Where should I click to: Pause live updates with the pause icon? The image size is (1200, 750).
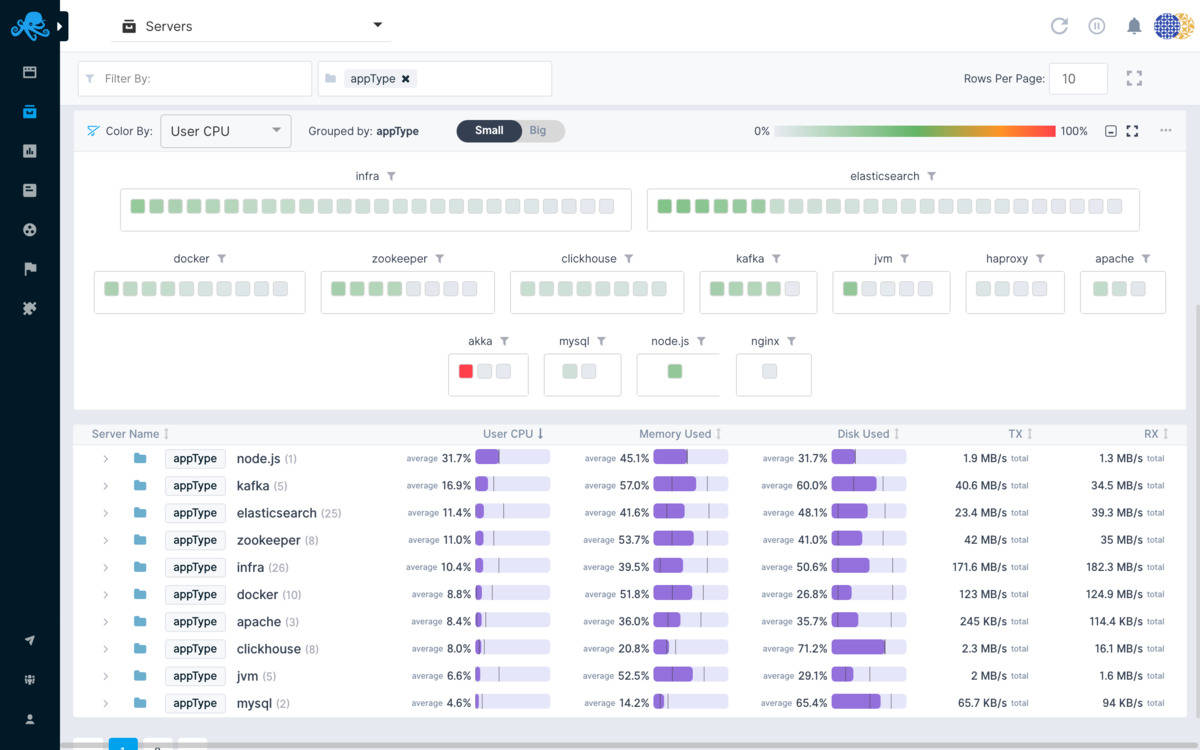coord(1097,26)
